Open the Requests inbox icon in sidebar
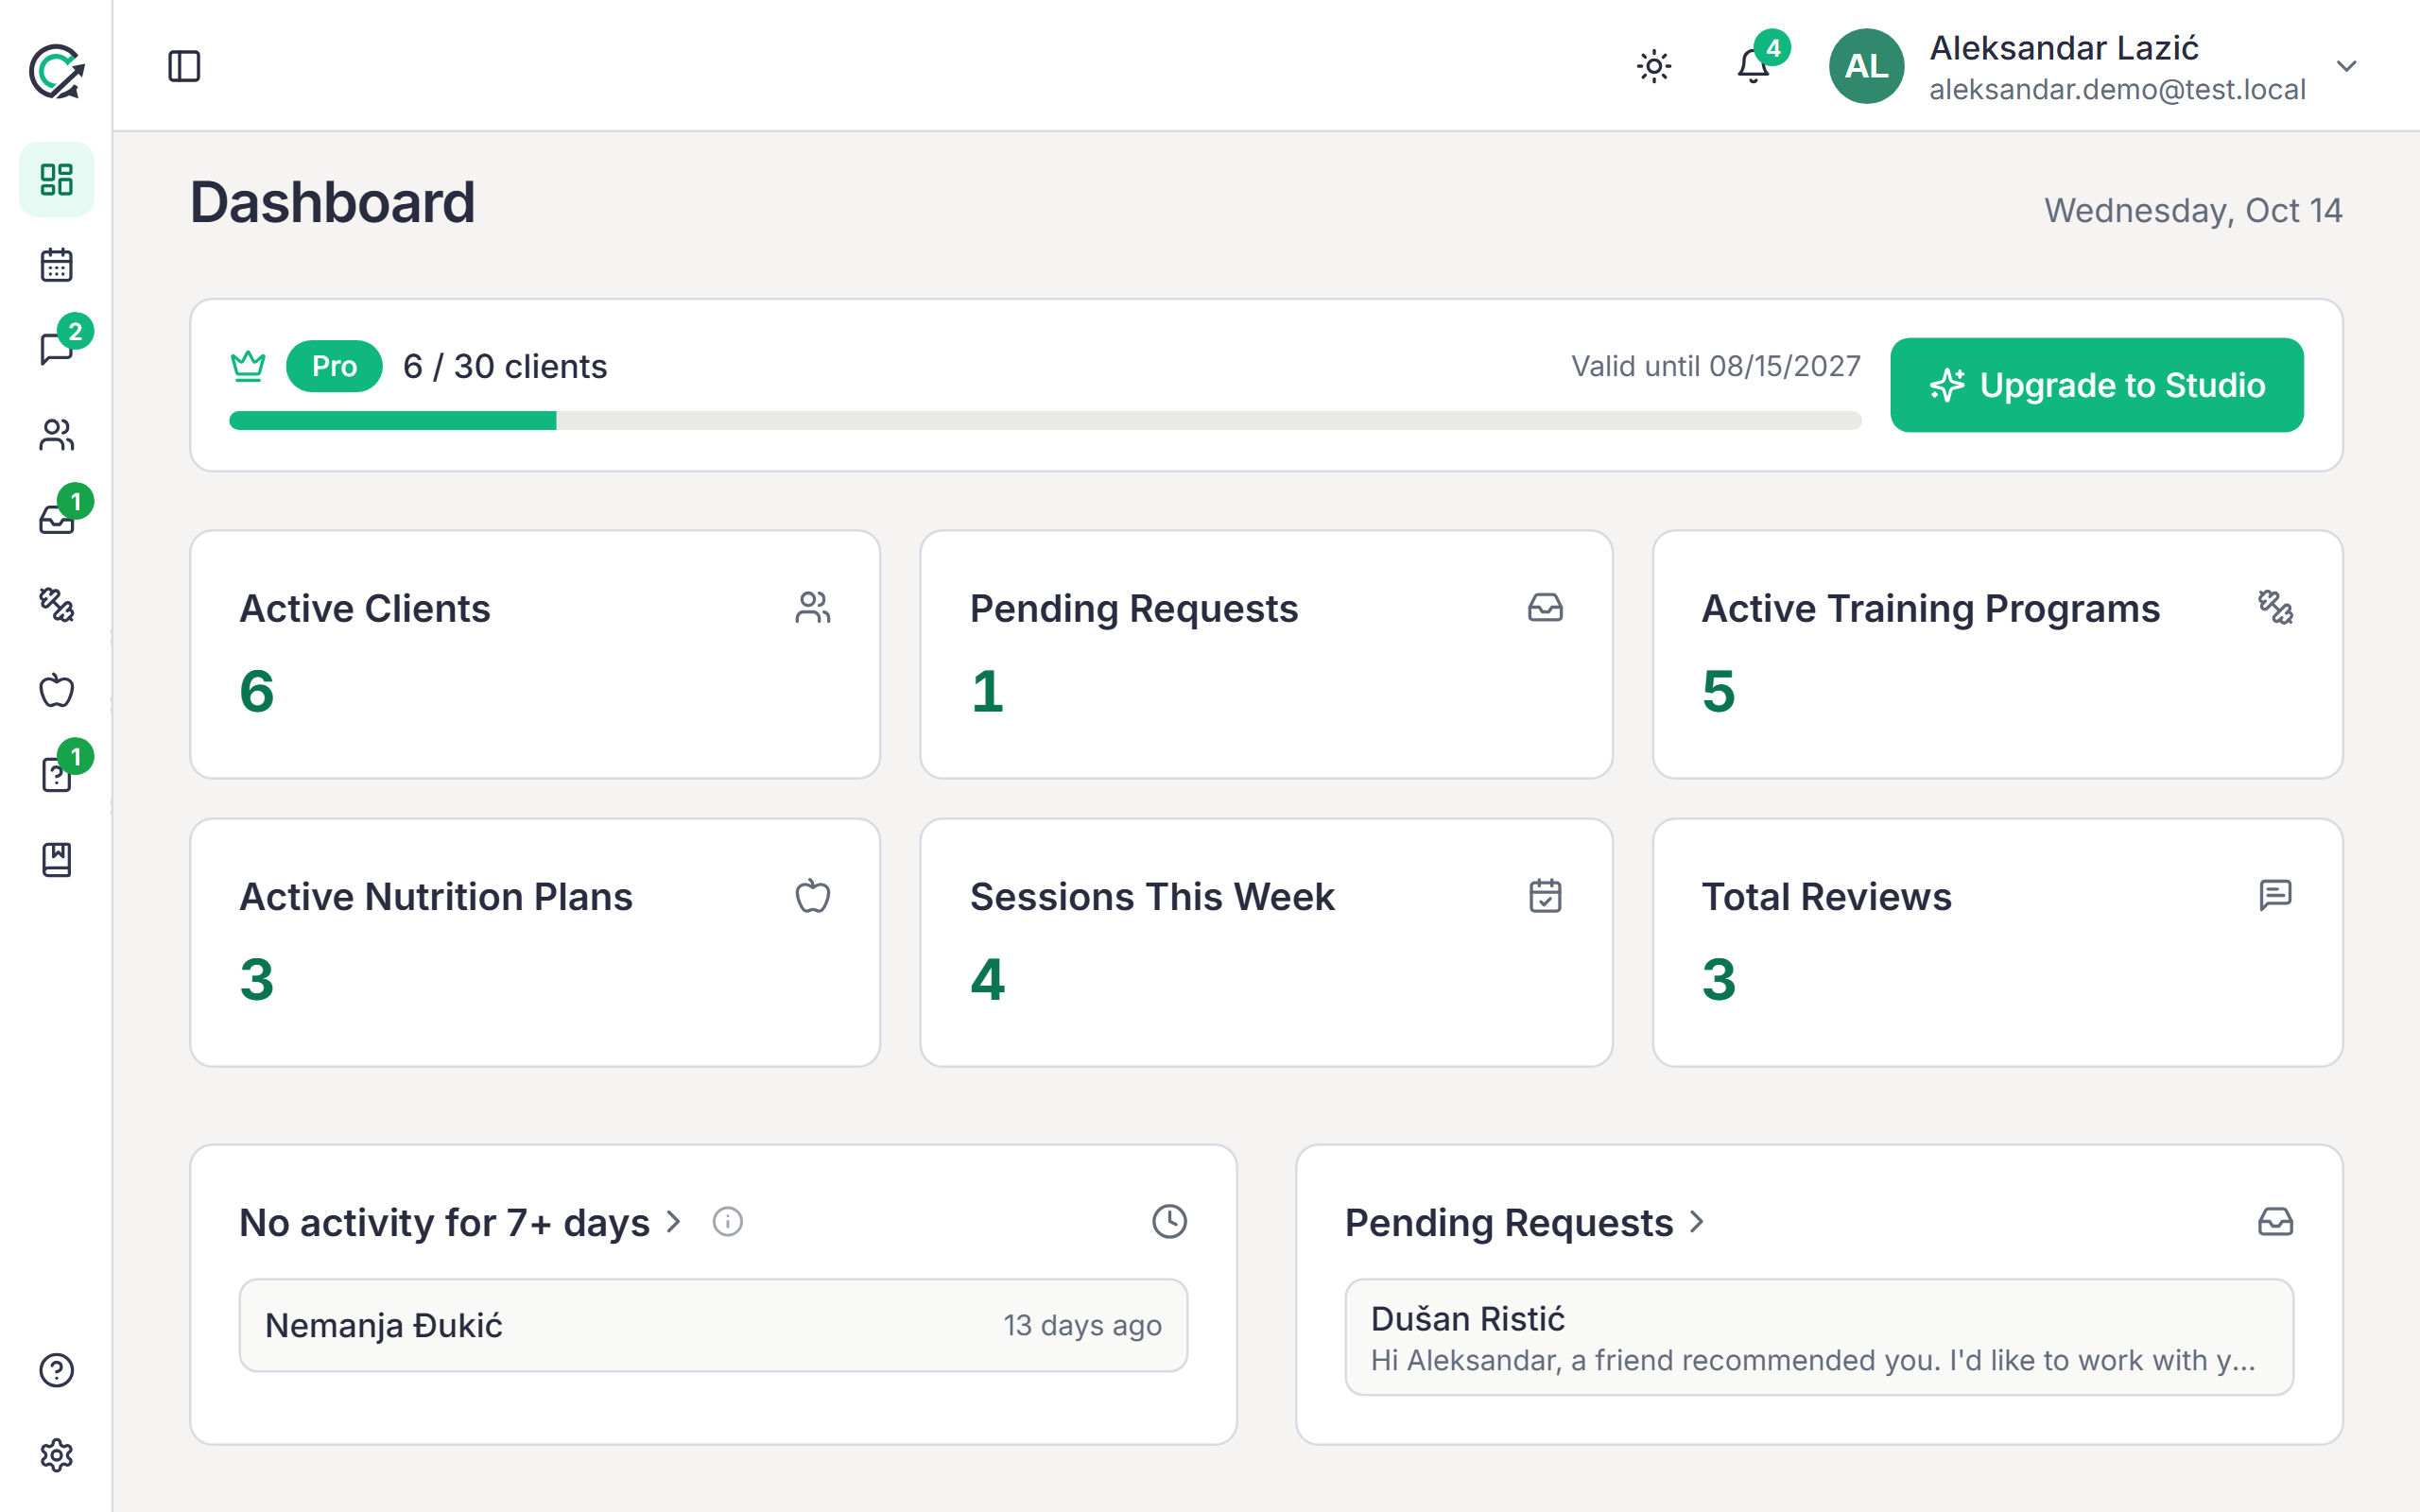The width and height of the screenshot is (2420, 1512). point(57,520)
